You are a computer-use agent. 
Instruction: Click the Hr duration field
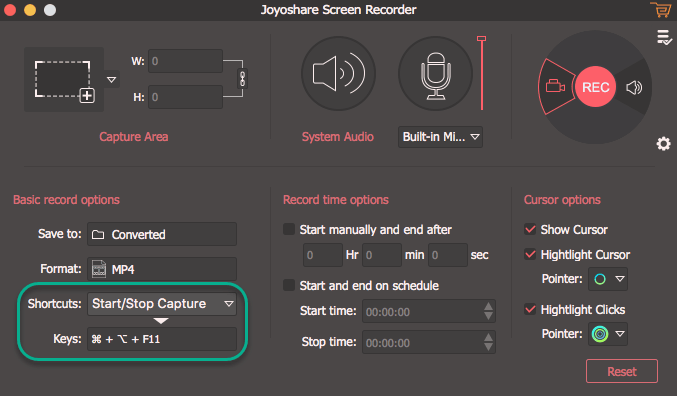(323, 255)
